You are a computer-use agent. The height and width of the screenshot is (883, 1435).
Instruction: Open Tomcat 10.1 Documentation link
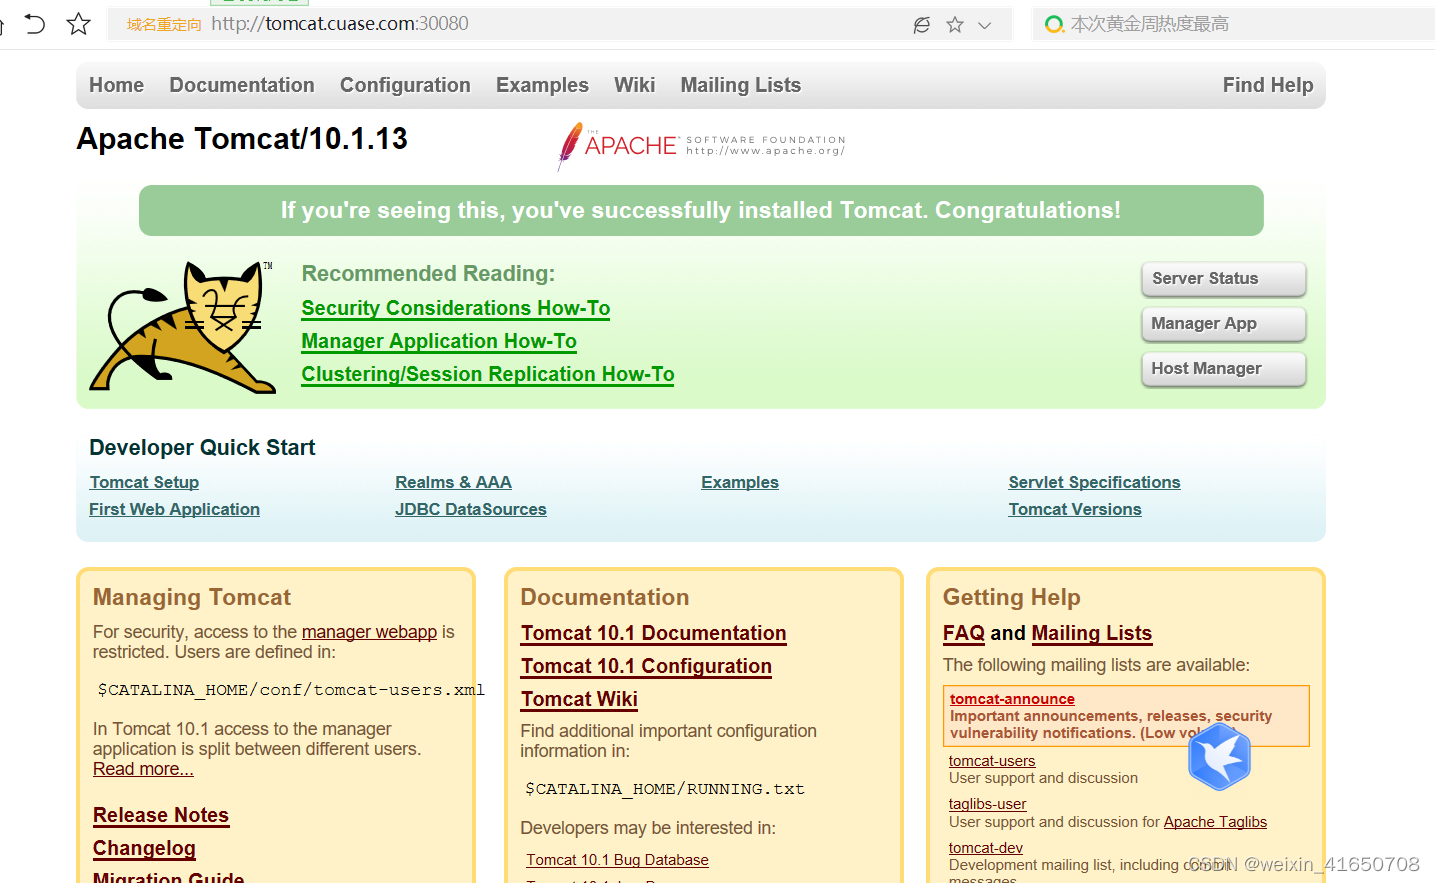654,634
